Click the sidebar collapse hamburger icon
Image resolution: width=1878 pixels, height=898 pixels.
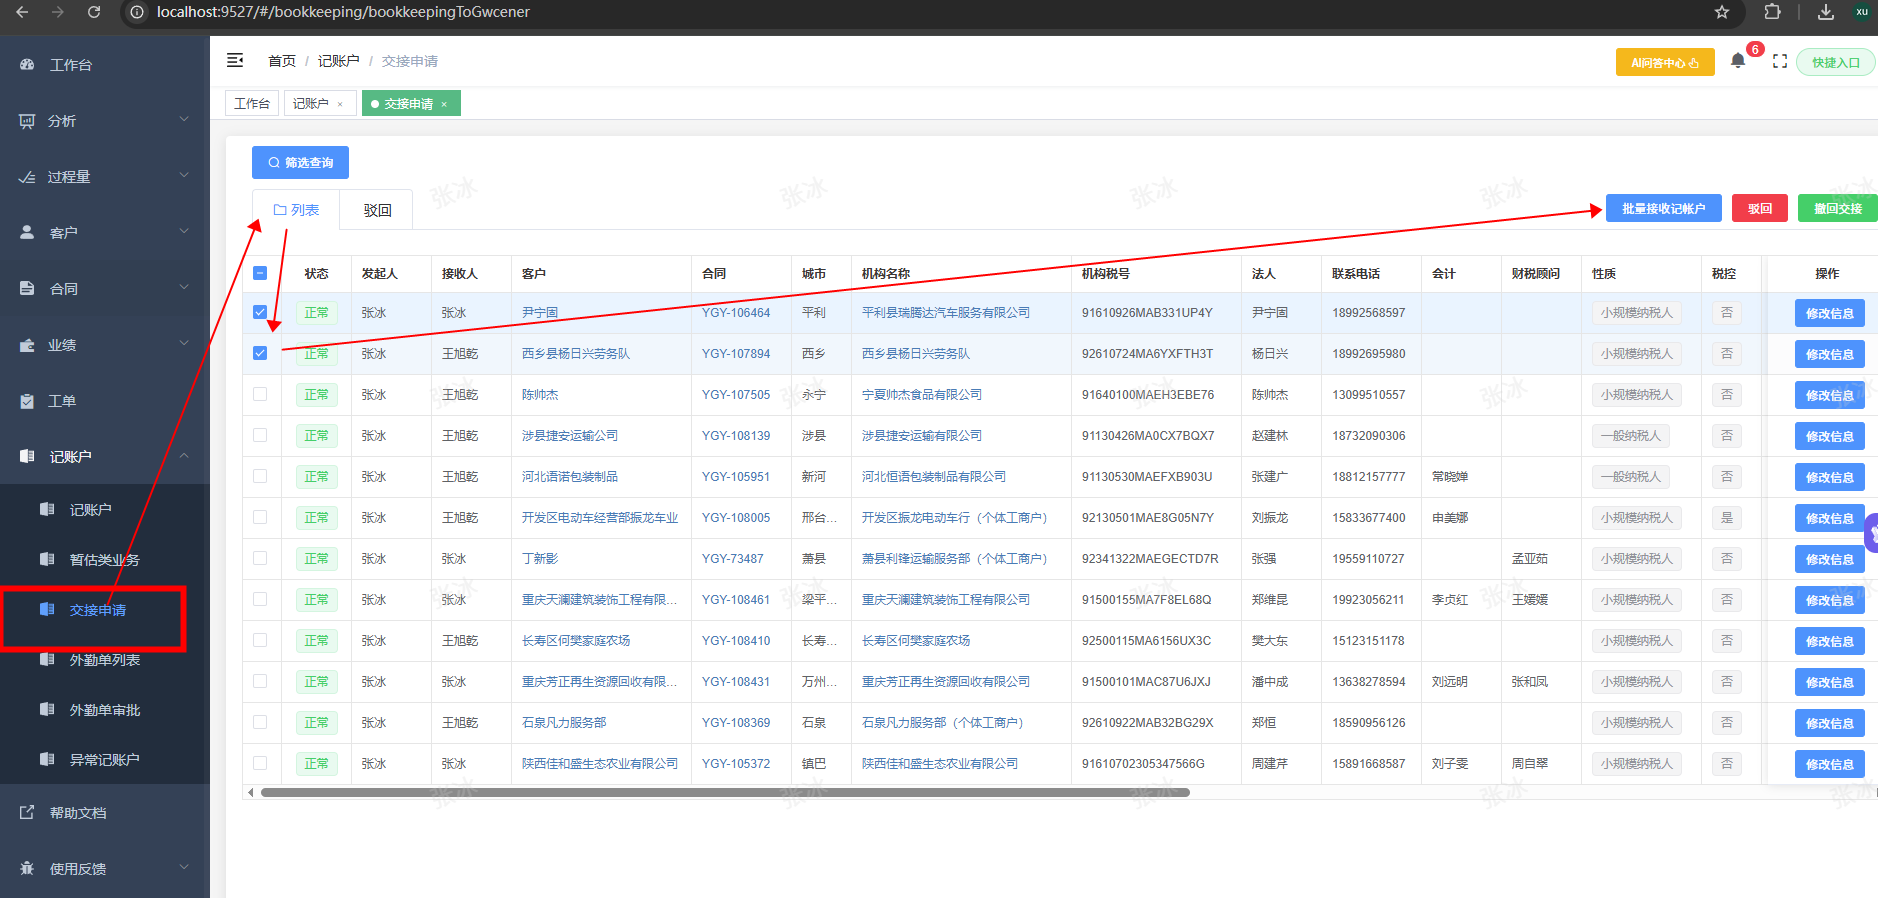point(235,61)
